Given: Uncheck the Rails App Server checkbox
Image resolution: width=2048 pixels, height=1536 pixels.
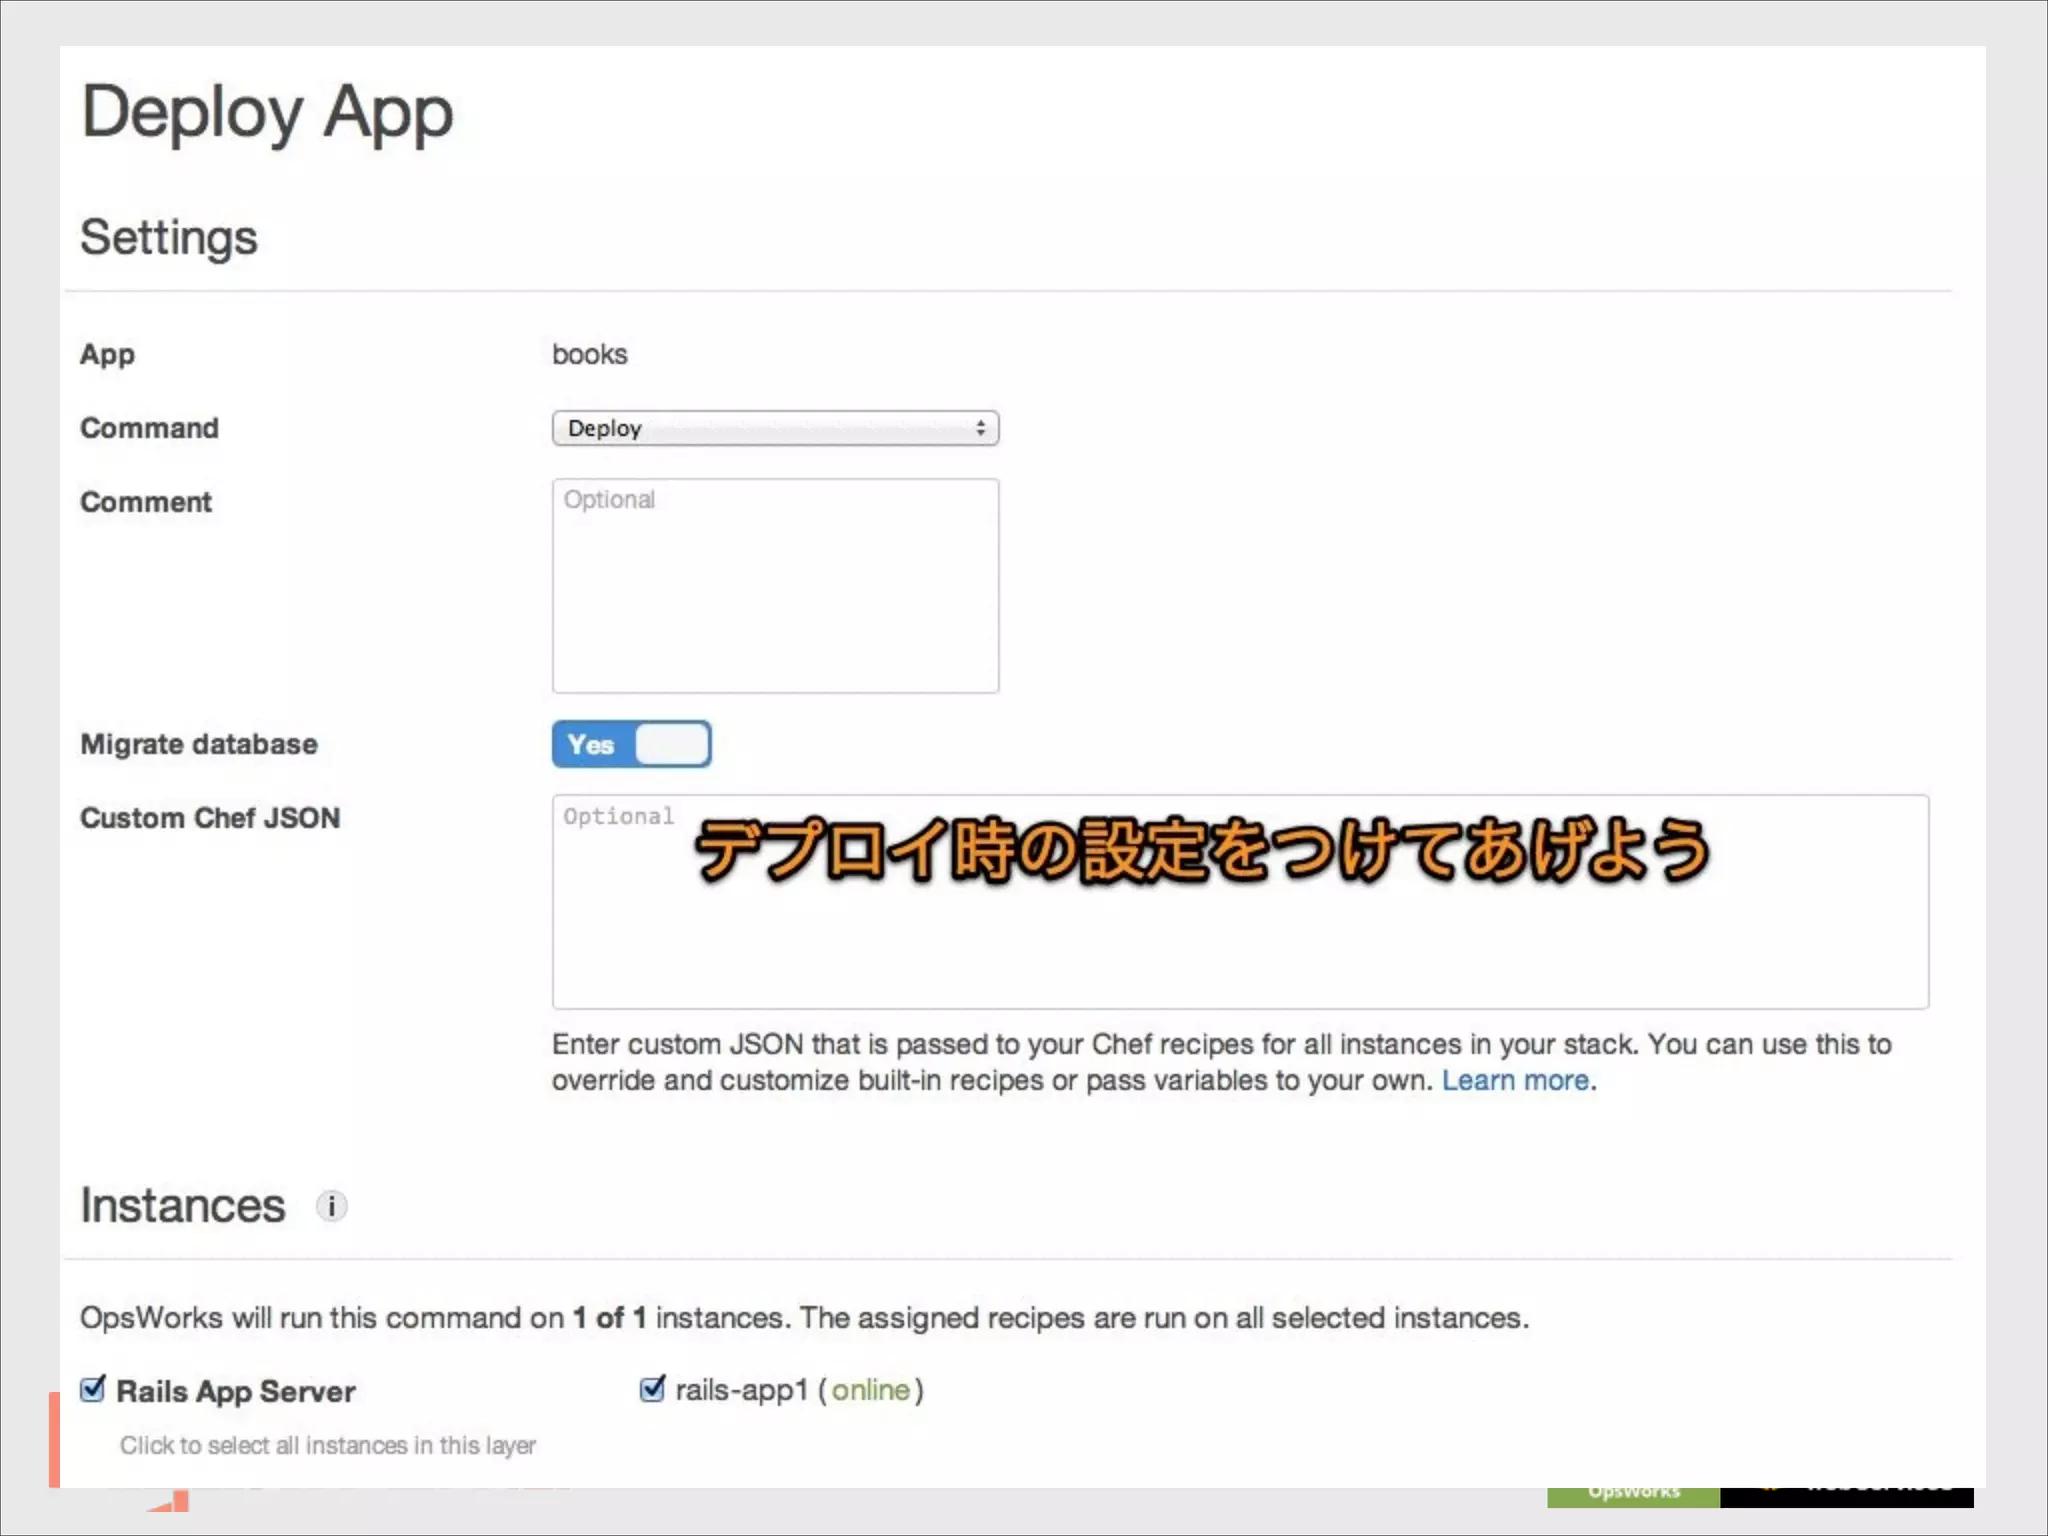Looking at the screenshot, I should click(93, 1389).
